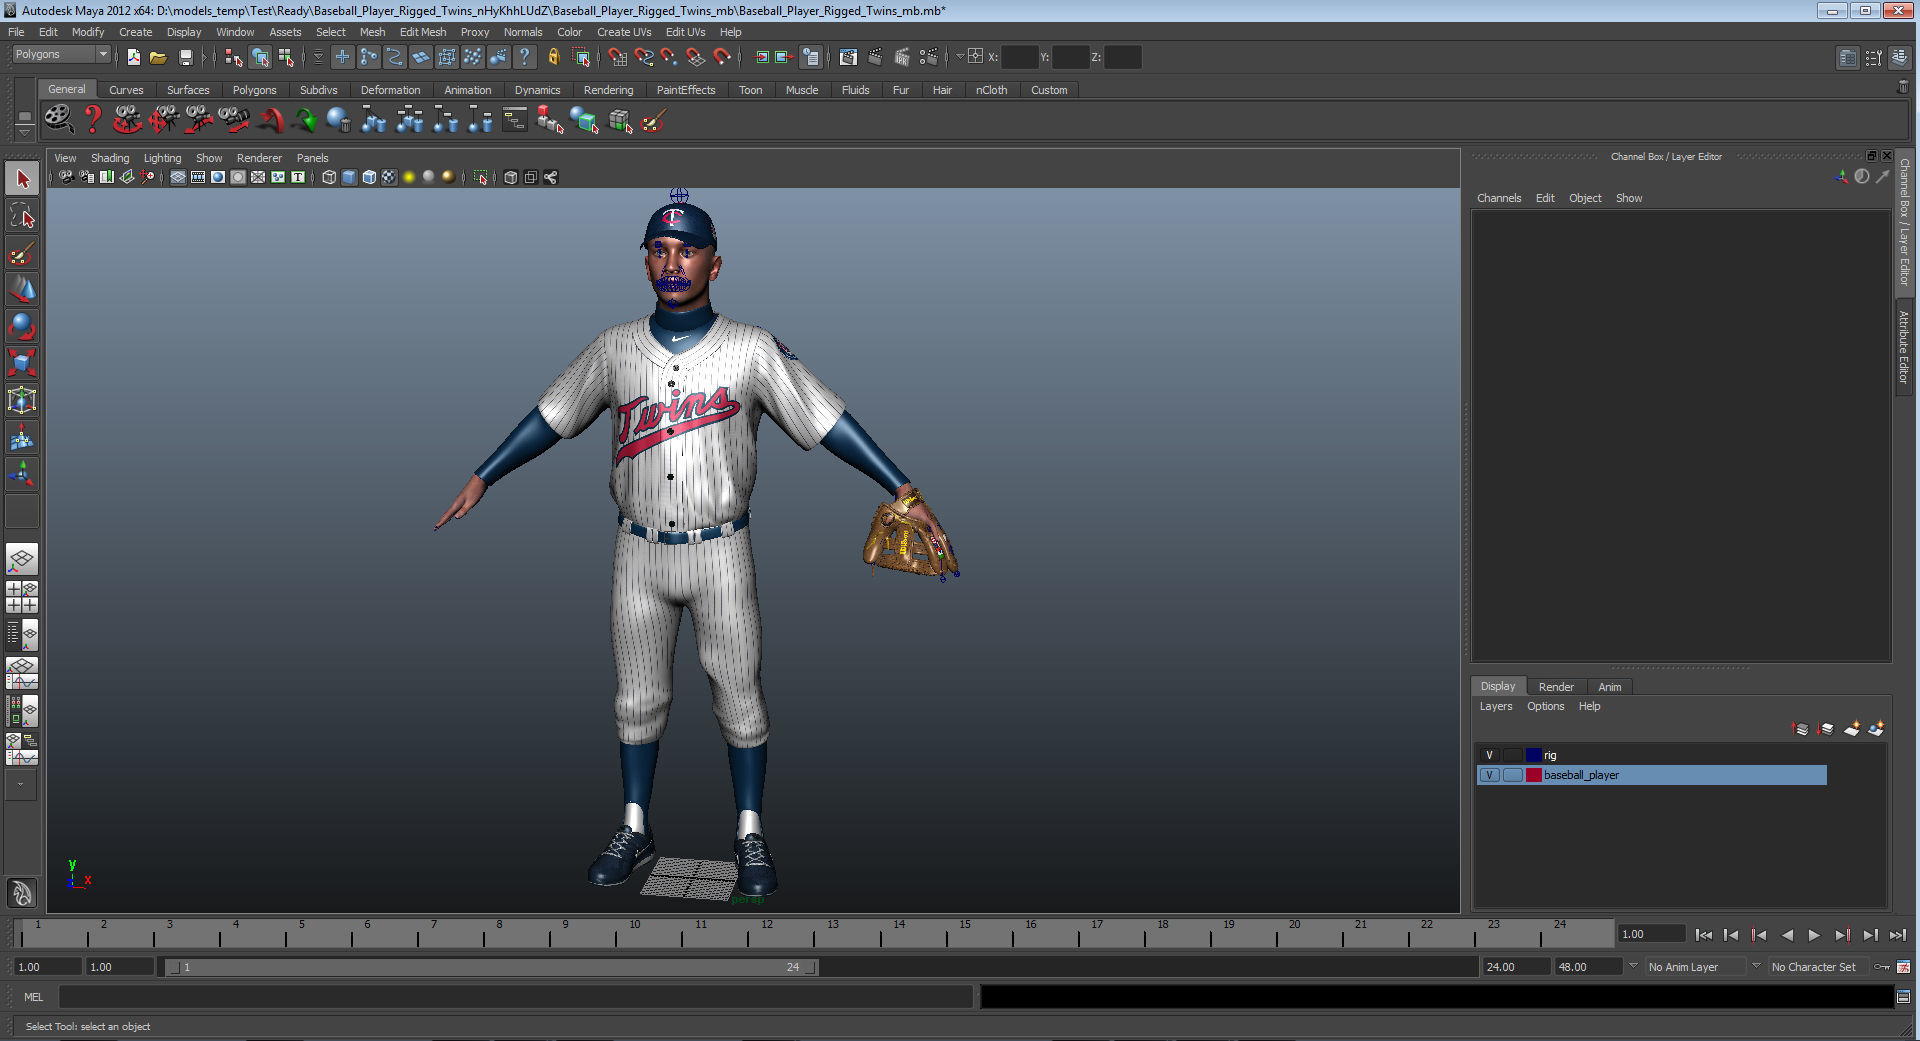Expand the shelf options arrow menu
The height and width of the screenshot is (1041, 1920).
tap(25, 131)
